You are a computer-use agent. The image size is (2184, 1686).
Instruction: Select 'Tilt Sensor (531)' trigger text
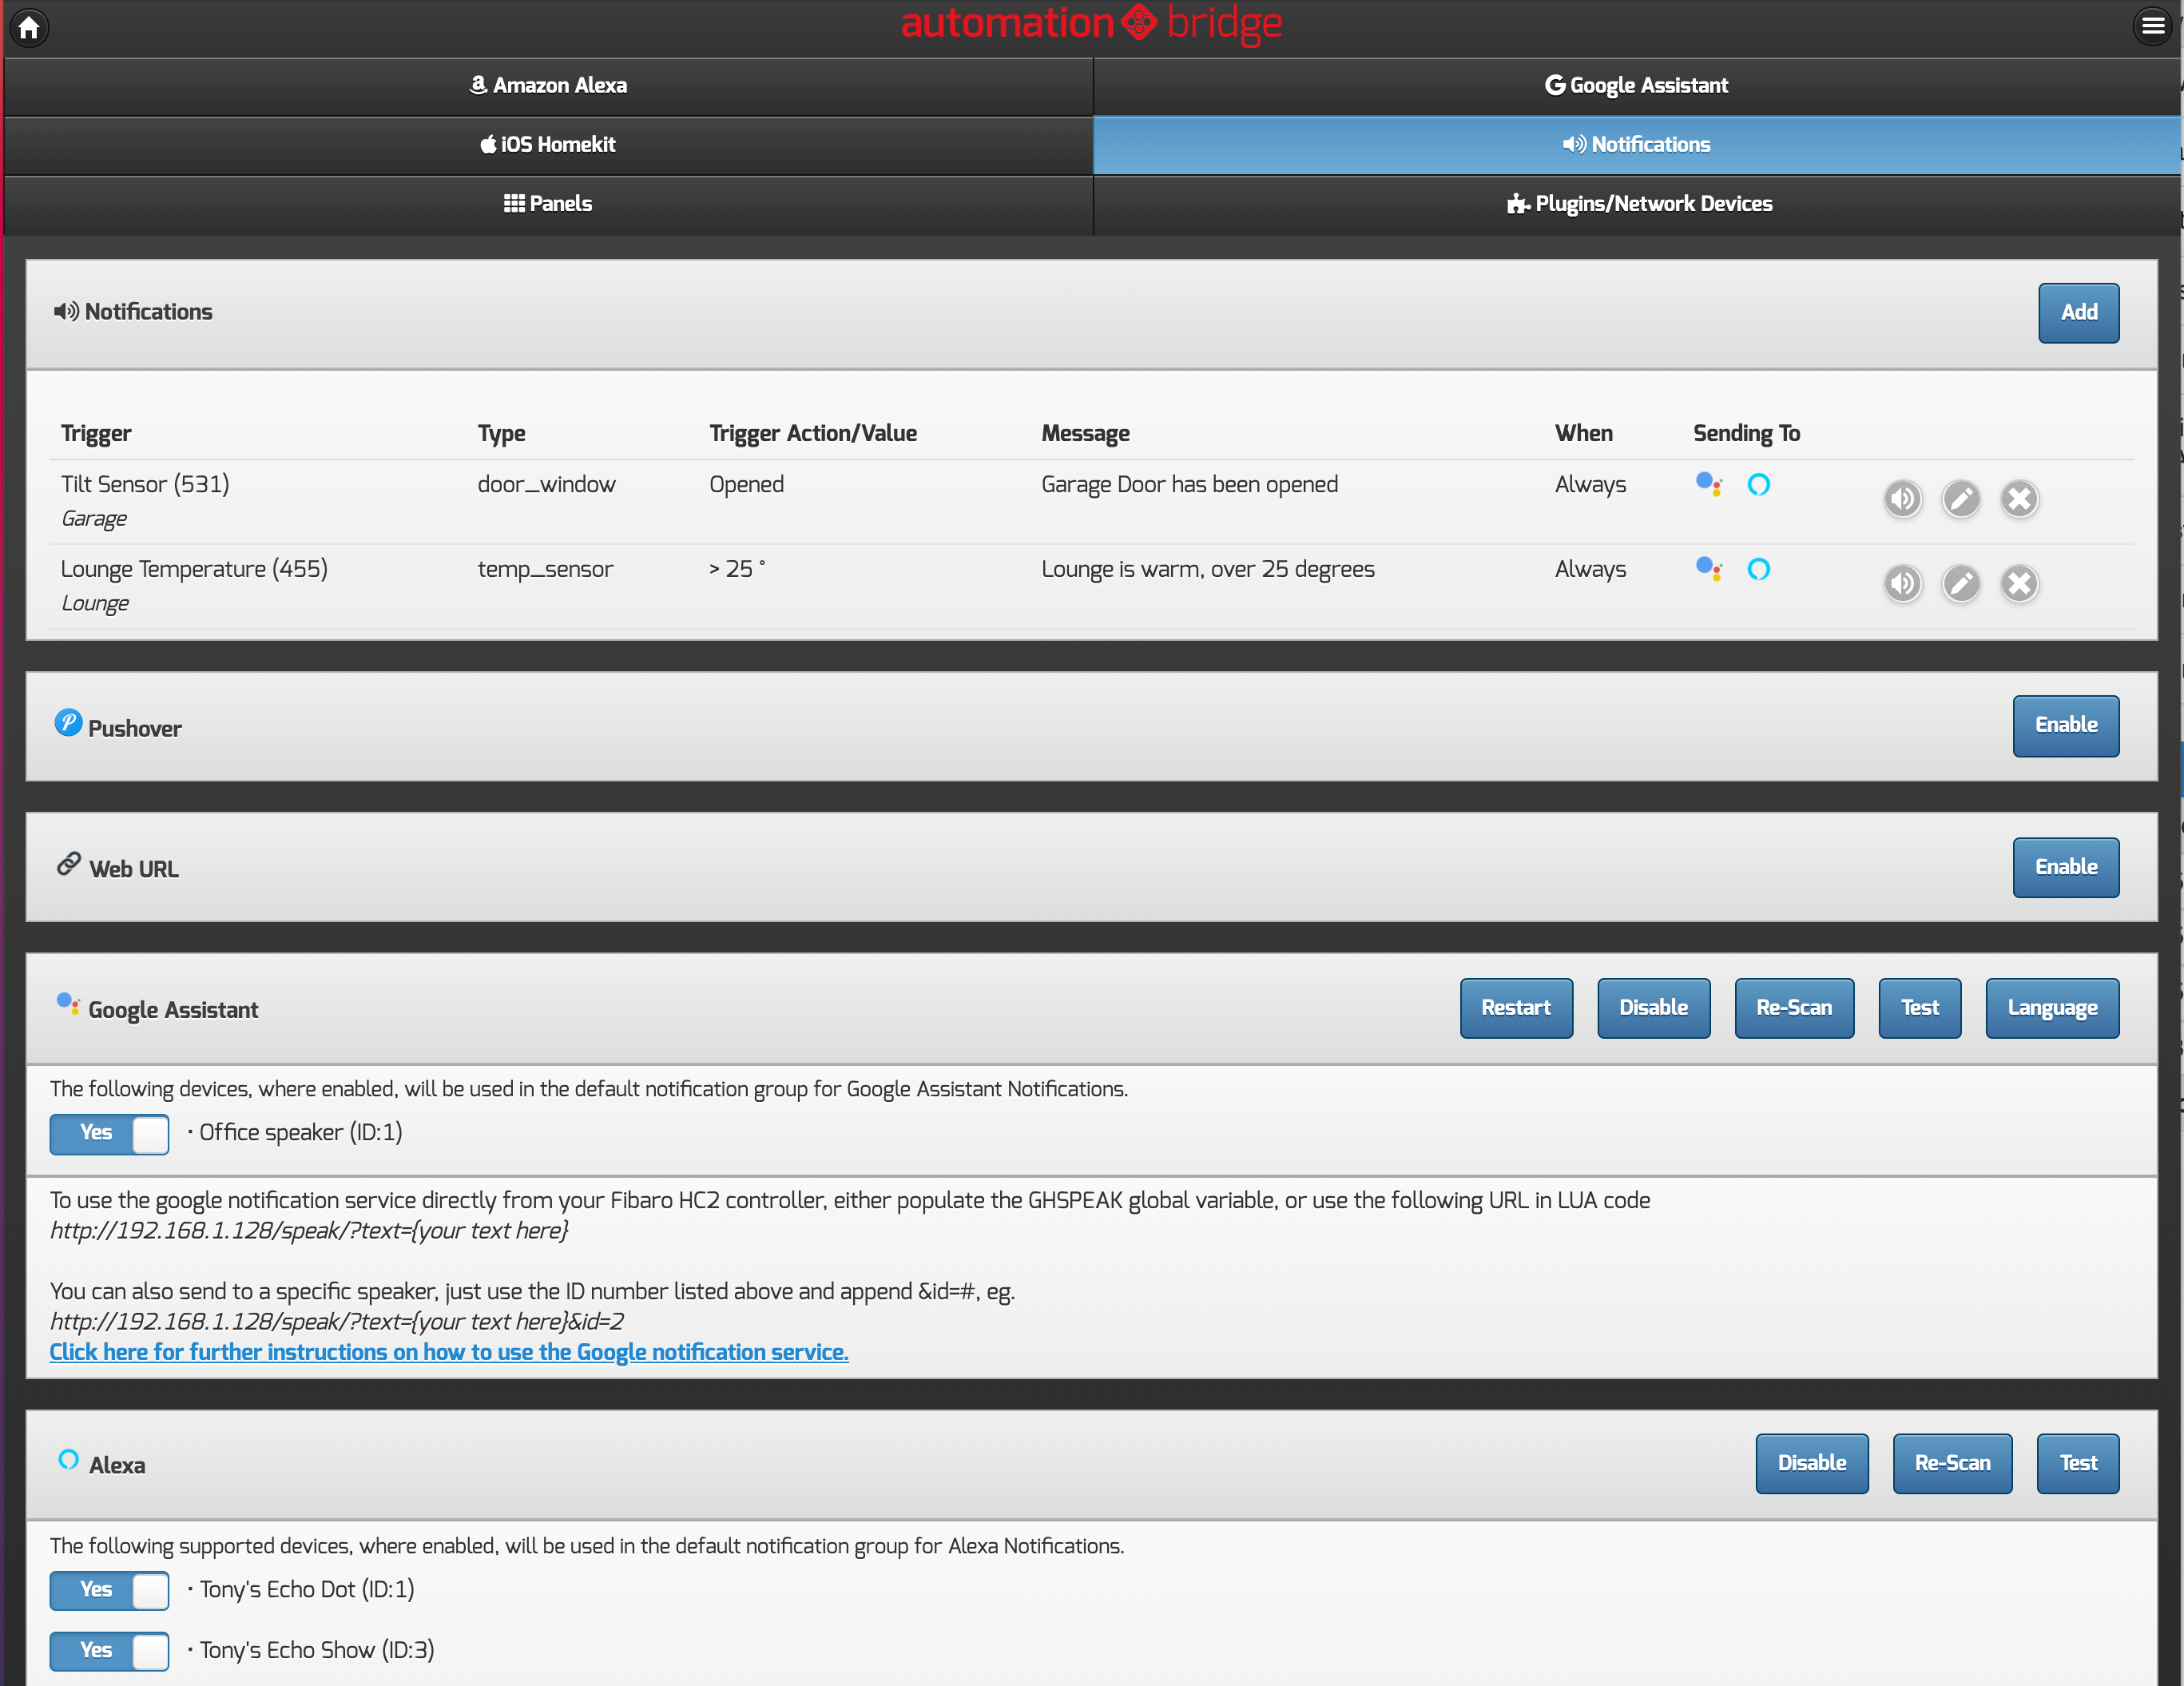tap(145, 485)
